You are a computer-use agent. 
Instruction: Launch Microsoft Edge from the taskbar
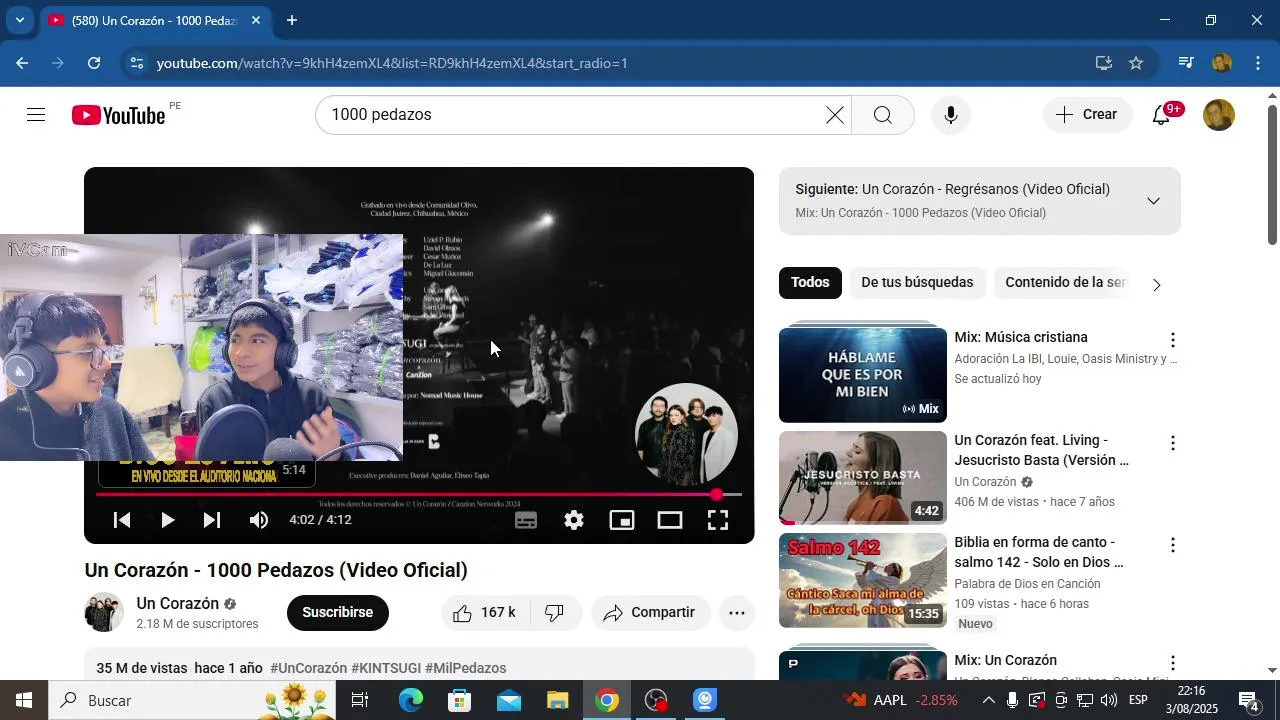click(x=411, y=700)
